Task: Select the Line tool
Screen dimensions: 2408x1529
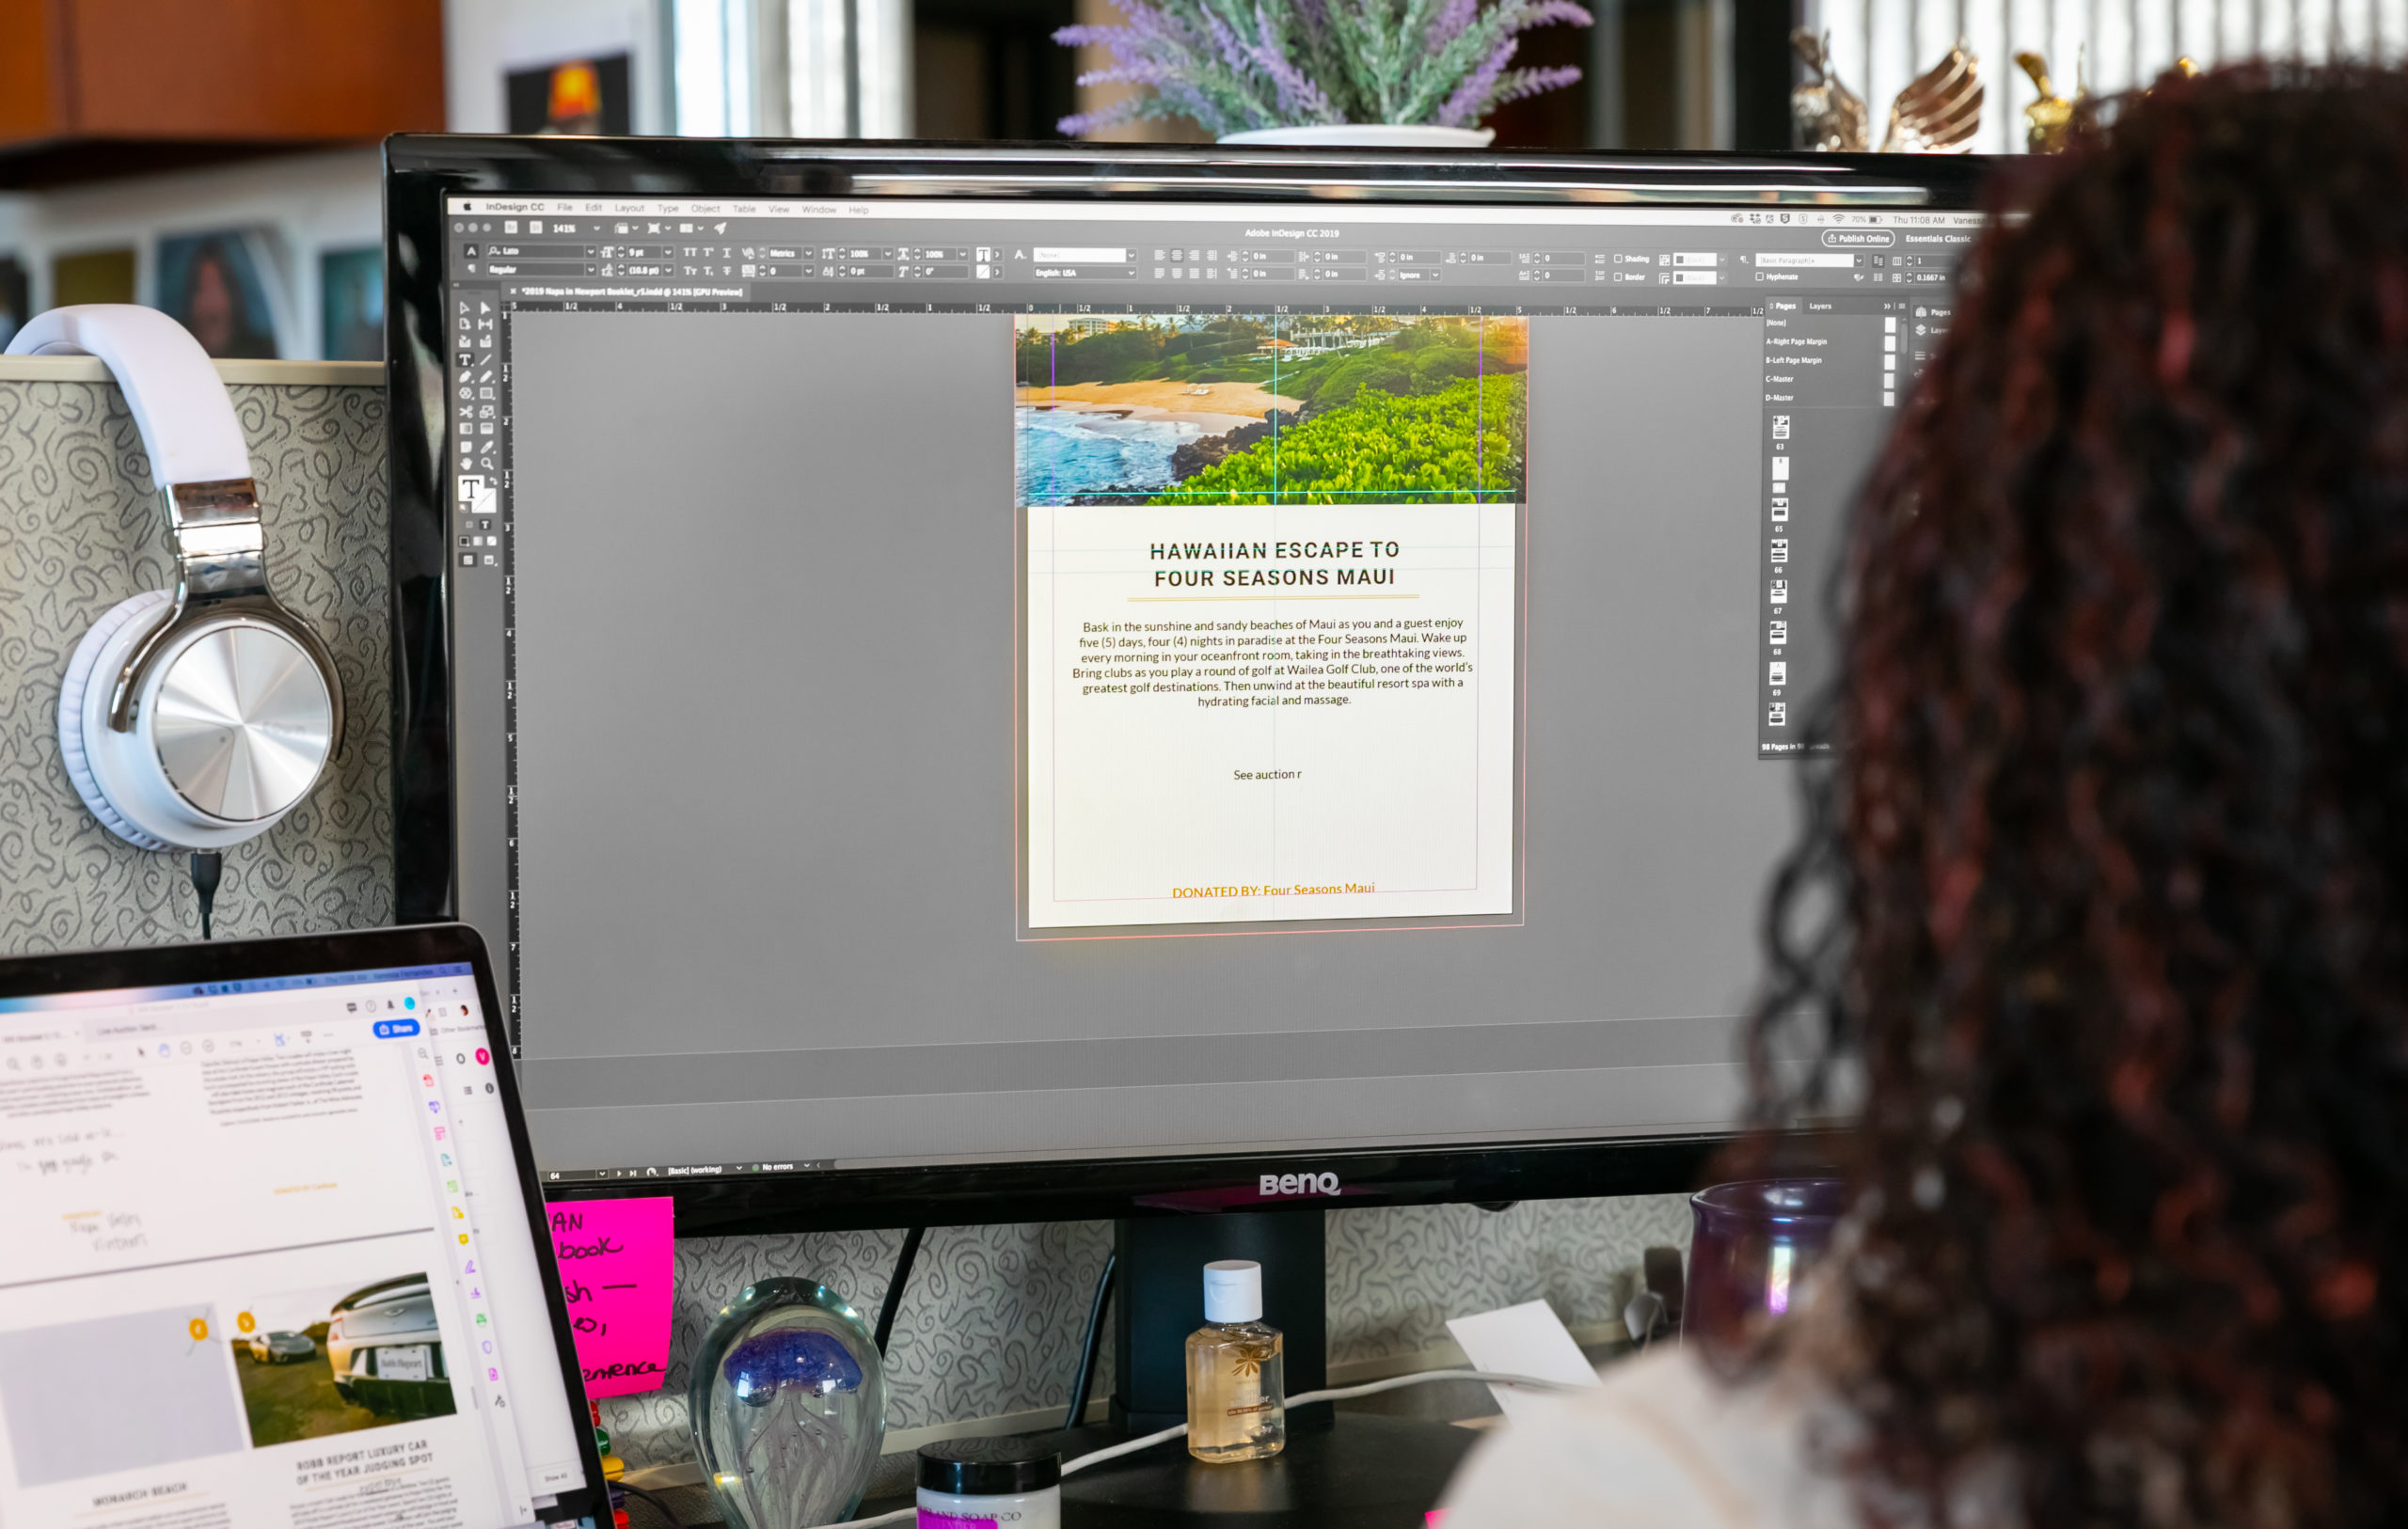Action: pyautogui.click(x=486, y=359)
